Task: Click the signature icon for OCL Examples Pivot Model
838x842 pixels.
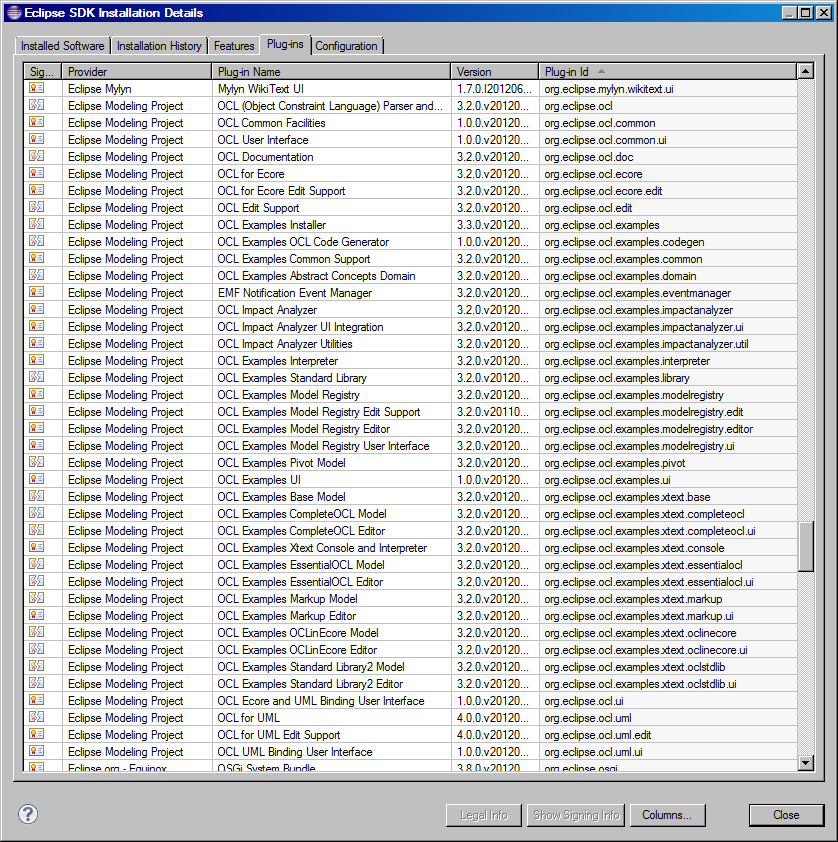Action: (37, 462)
